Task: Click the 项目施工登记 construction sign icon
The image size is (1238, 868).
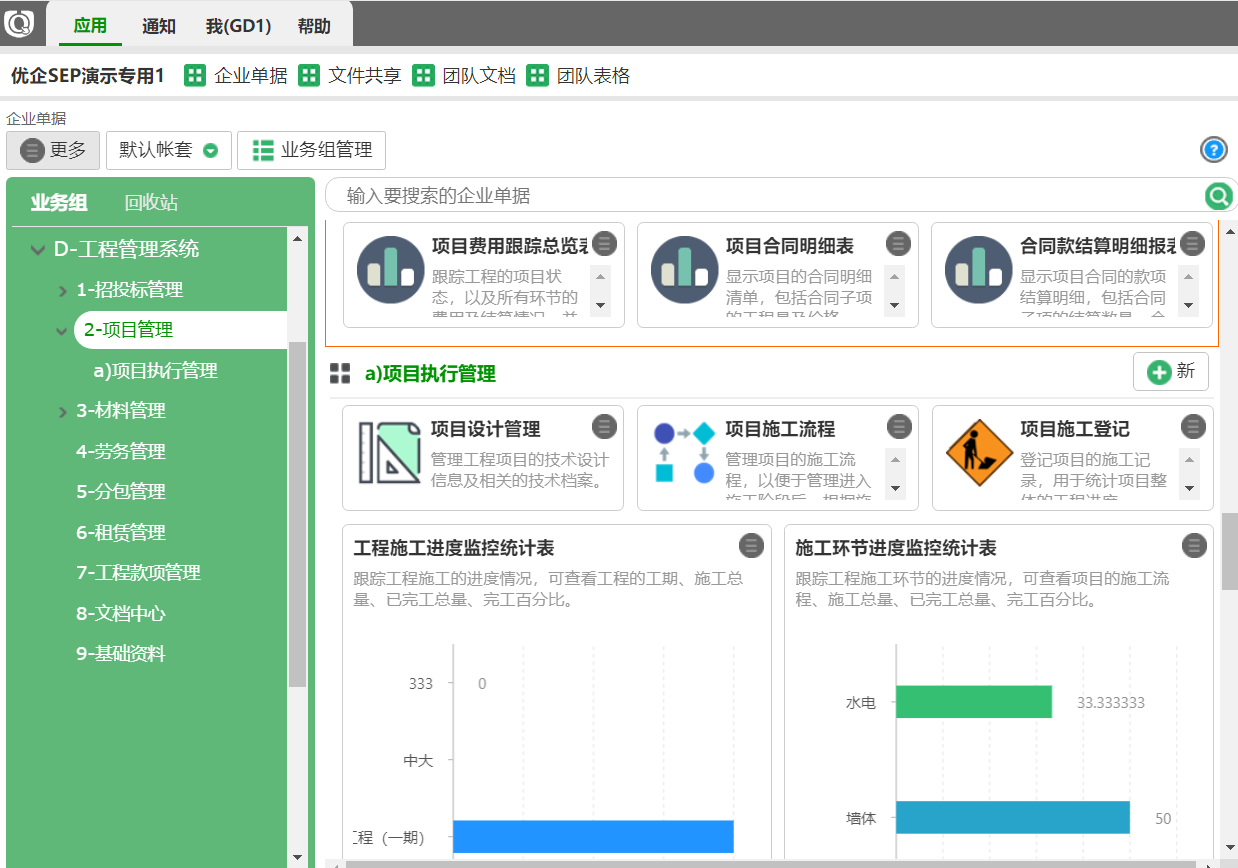Action: click(x=979, y=452)
